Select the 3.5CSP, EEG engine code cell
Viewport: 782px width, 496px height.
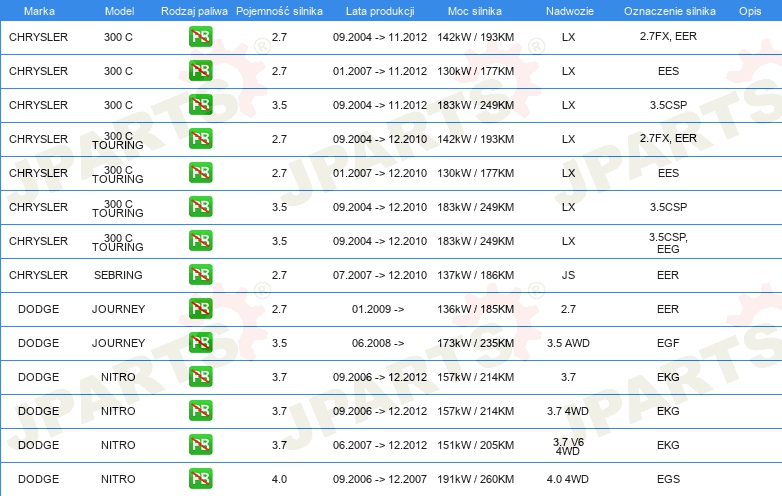pos(668,243)
